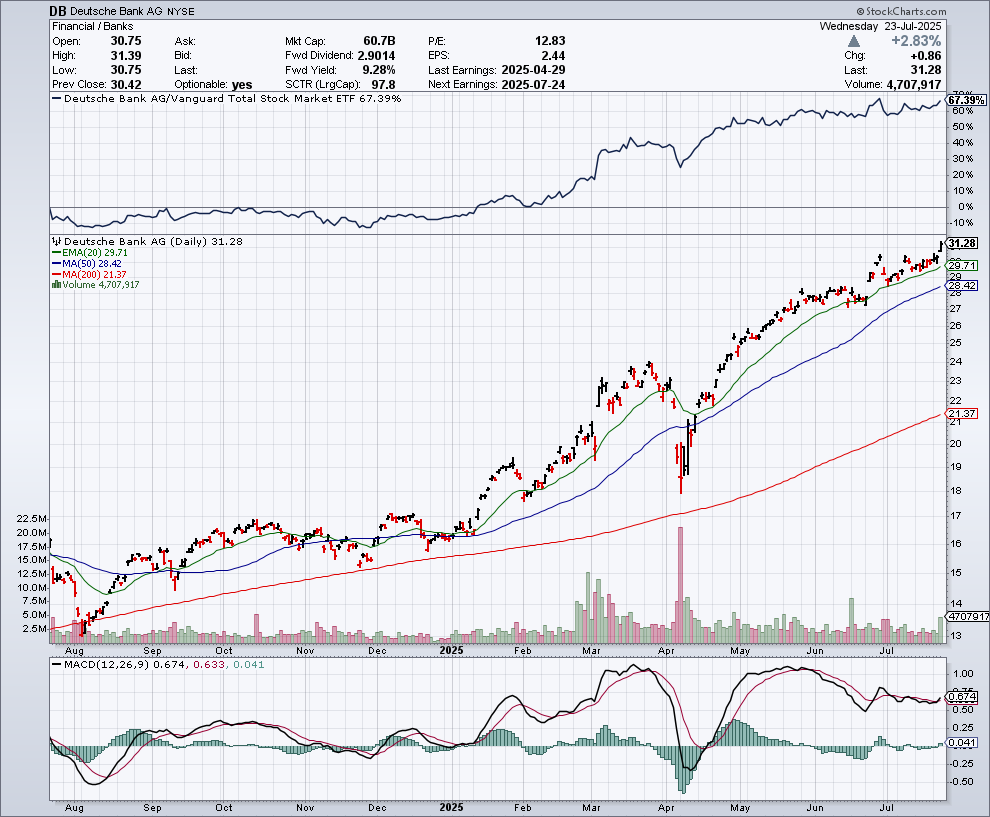The width and height of the screenshot is (990, 817).
Task: Click the green EMA(20) line swatch in legend
Action: pos(56,253)
